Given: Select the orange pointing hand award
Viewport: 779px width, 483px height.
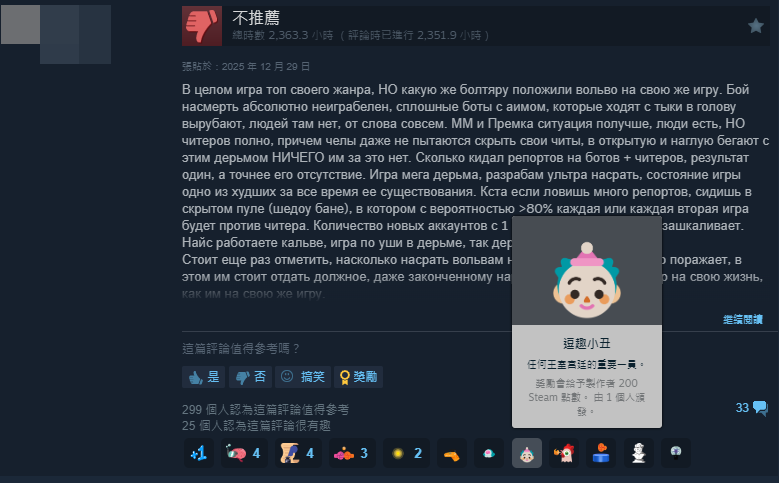Looking at the screenshot, I should coord(452,453).
